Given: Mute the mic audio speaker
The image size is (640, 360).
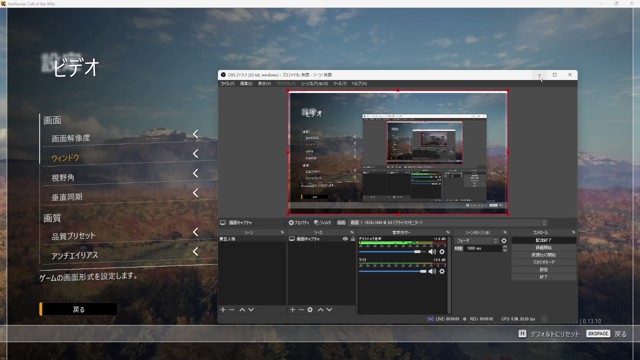Looking at the screenshot, I should [432, 271].
